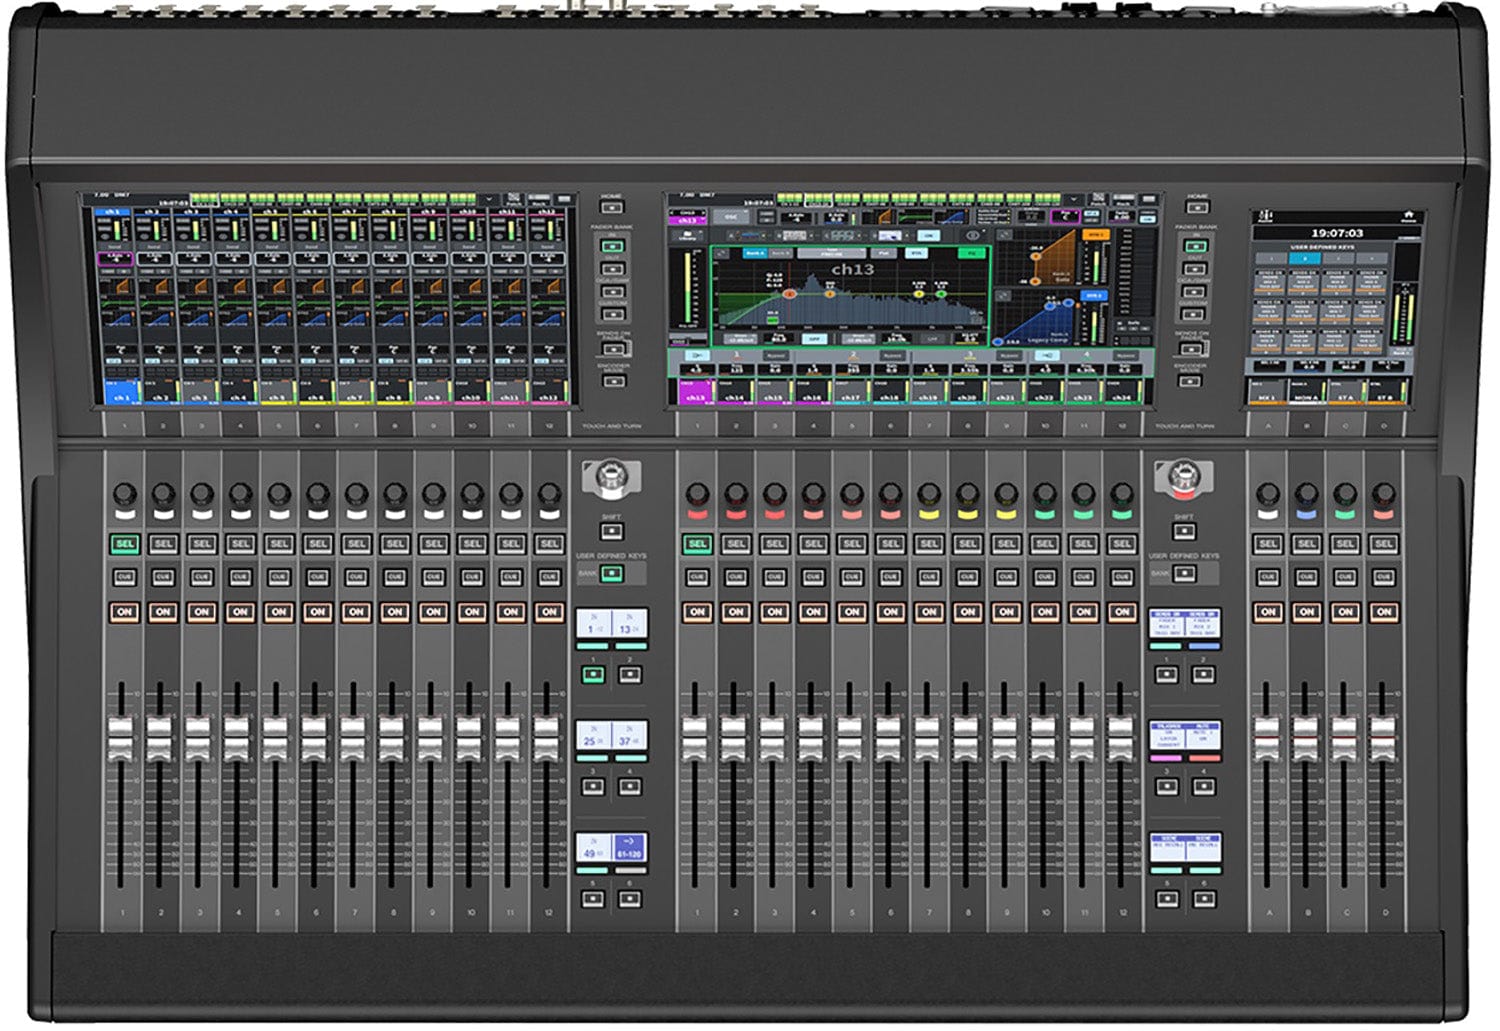Screen dimensions: 1500x1031
Task: Toggle CUE key for left bank channel 8
Action: [x=395, y=577]
